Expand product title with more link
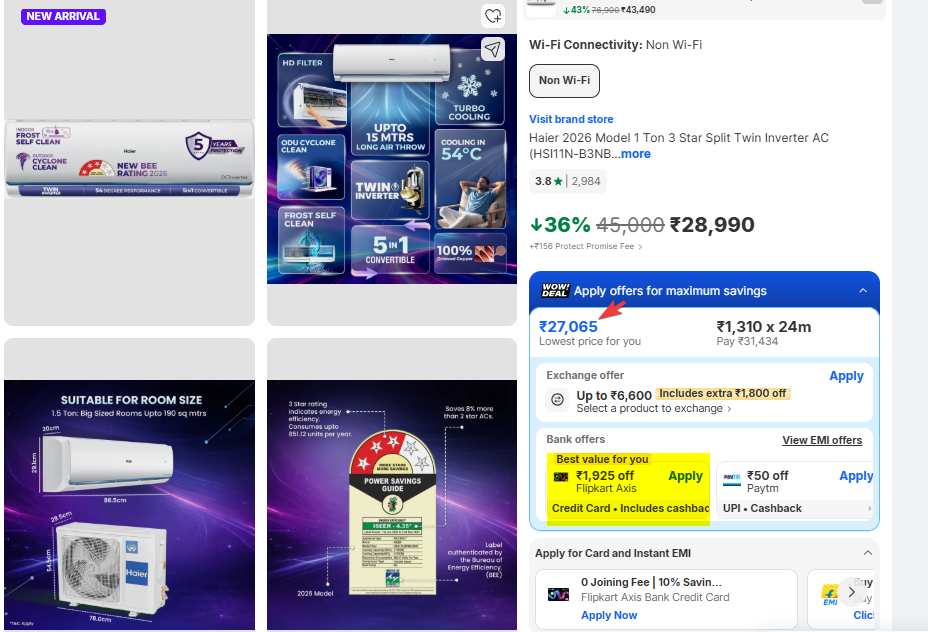The image size is (928, 632). click(x=636, y=154)
